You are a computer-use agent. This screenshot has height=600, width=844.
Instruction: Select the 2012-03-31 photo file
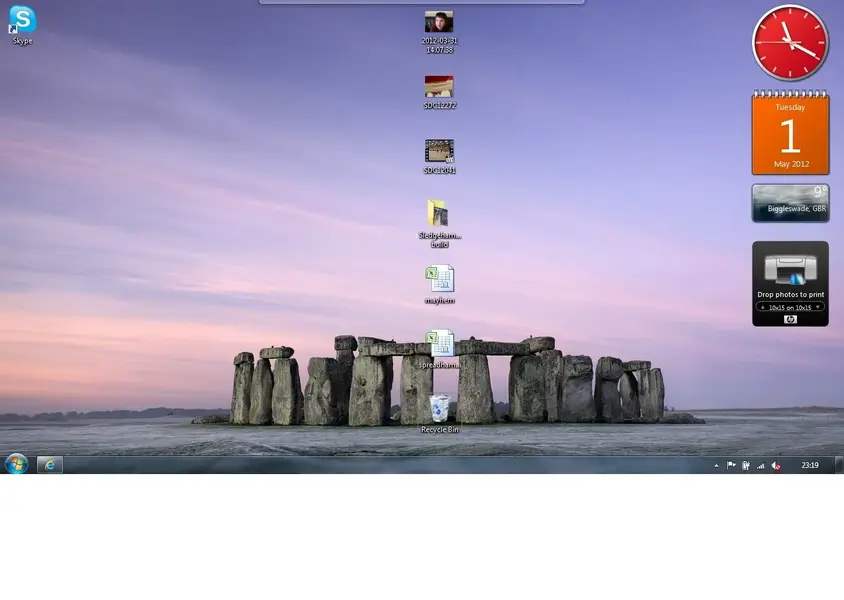coord(439,23)
